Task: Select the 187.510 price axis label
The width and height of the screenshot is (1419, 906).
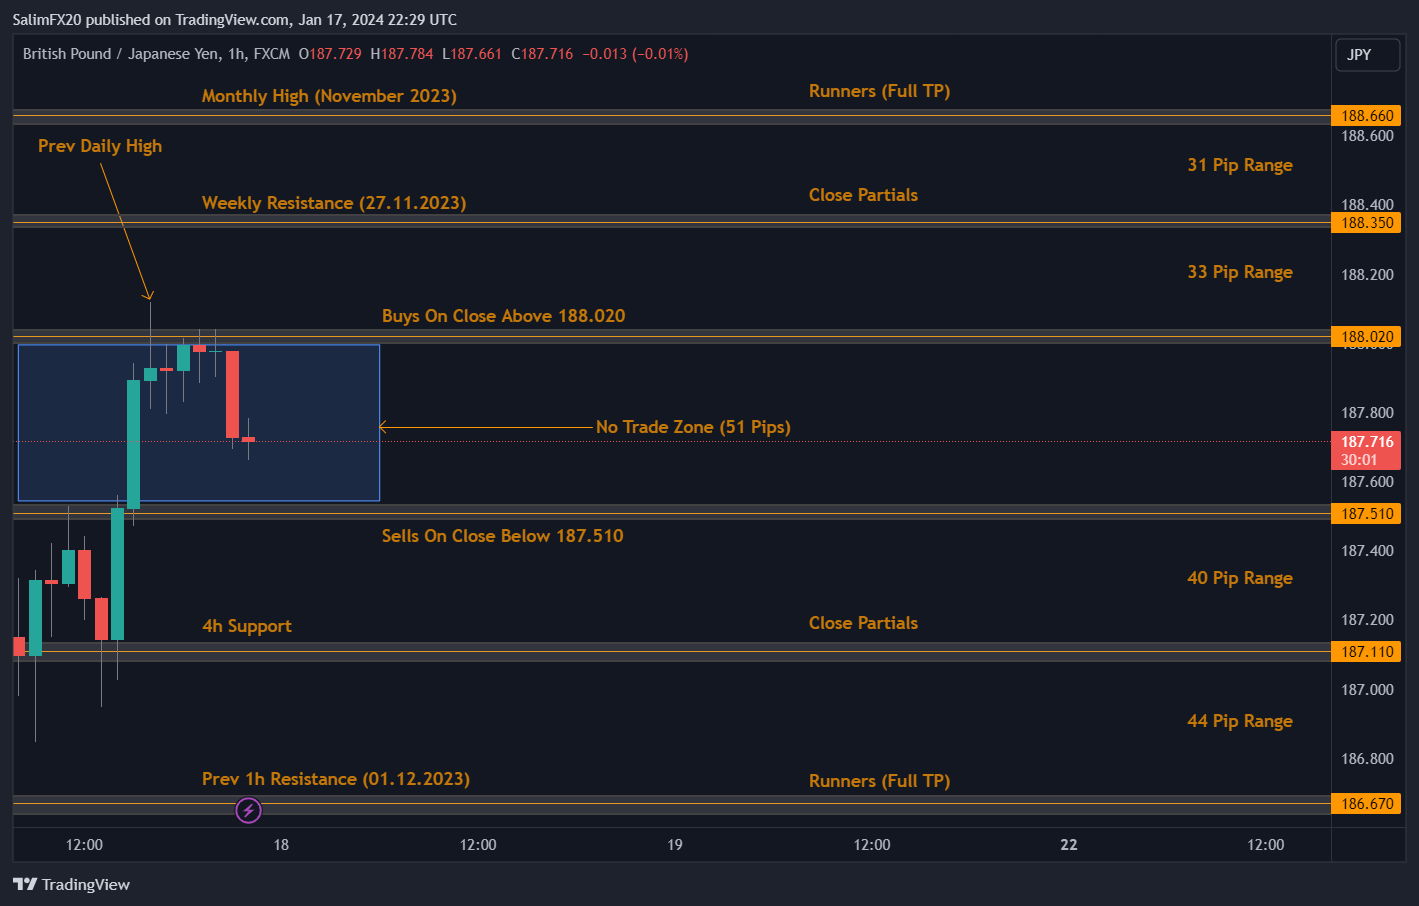Action: 1366,514
